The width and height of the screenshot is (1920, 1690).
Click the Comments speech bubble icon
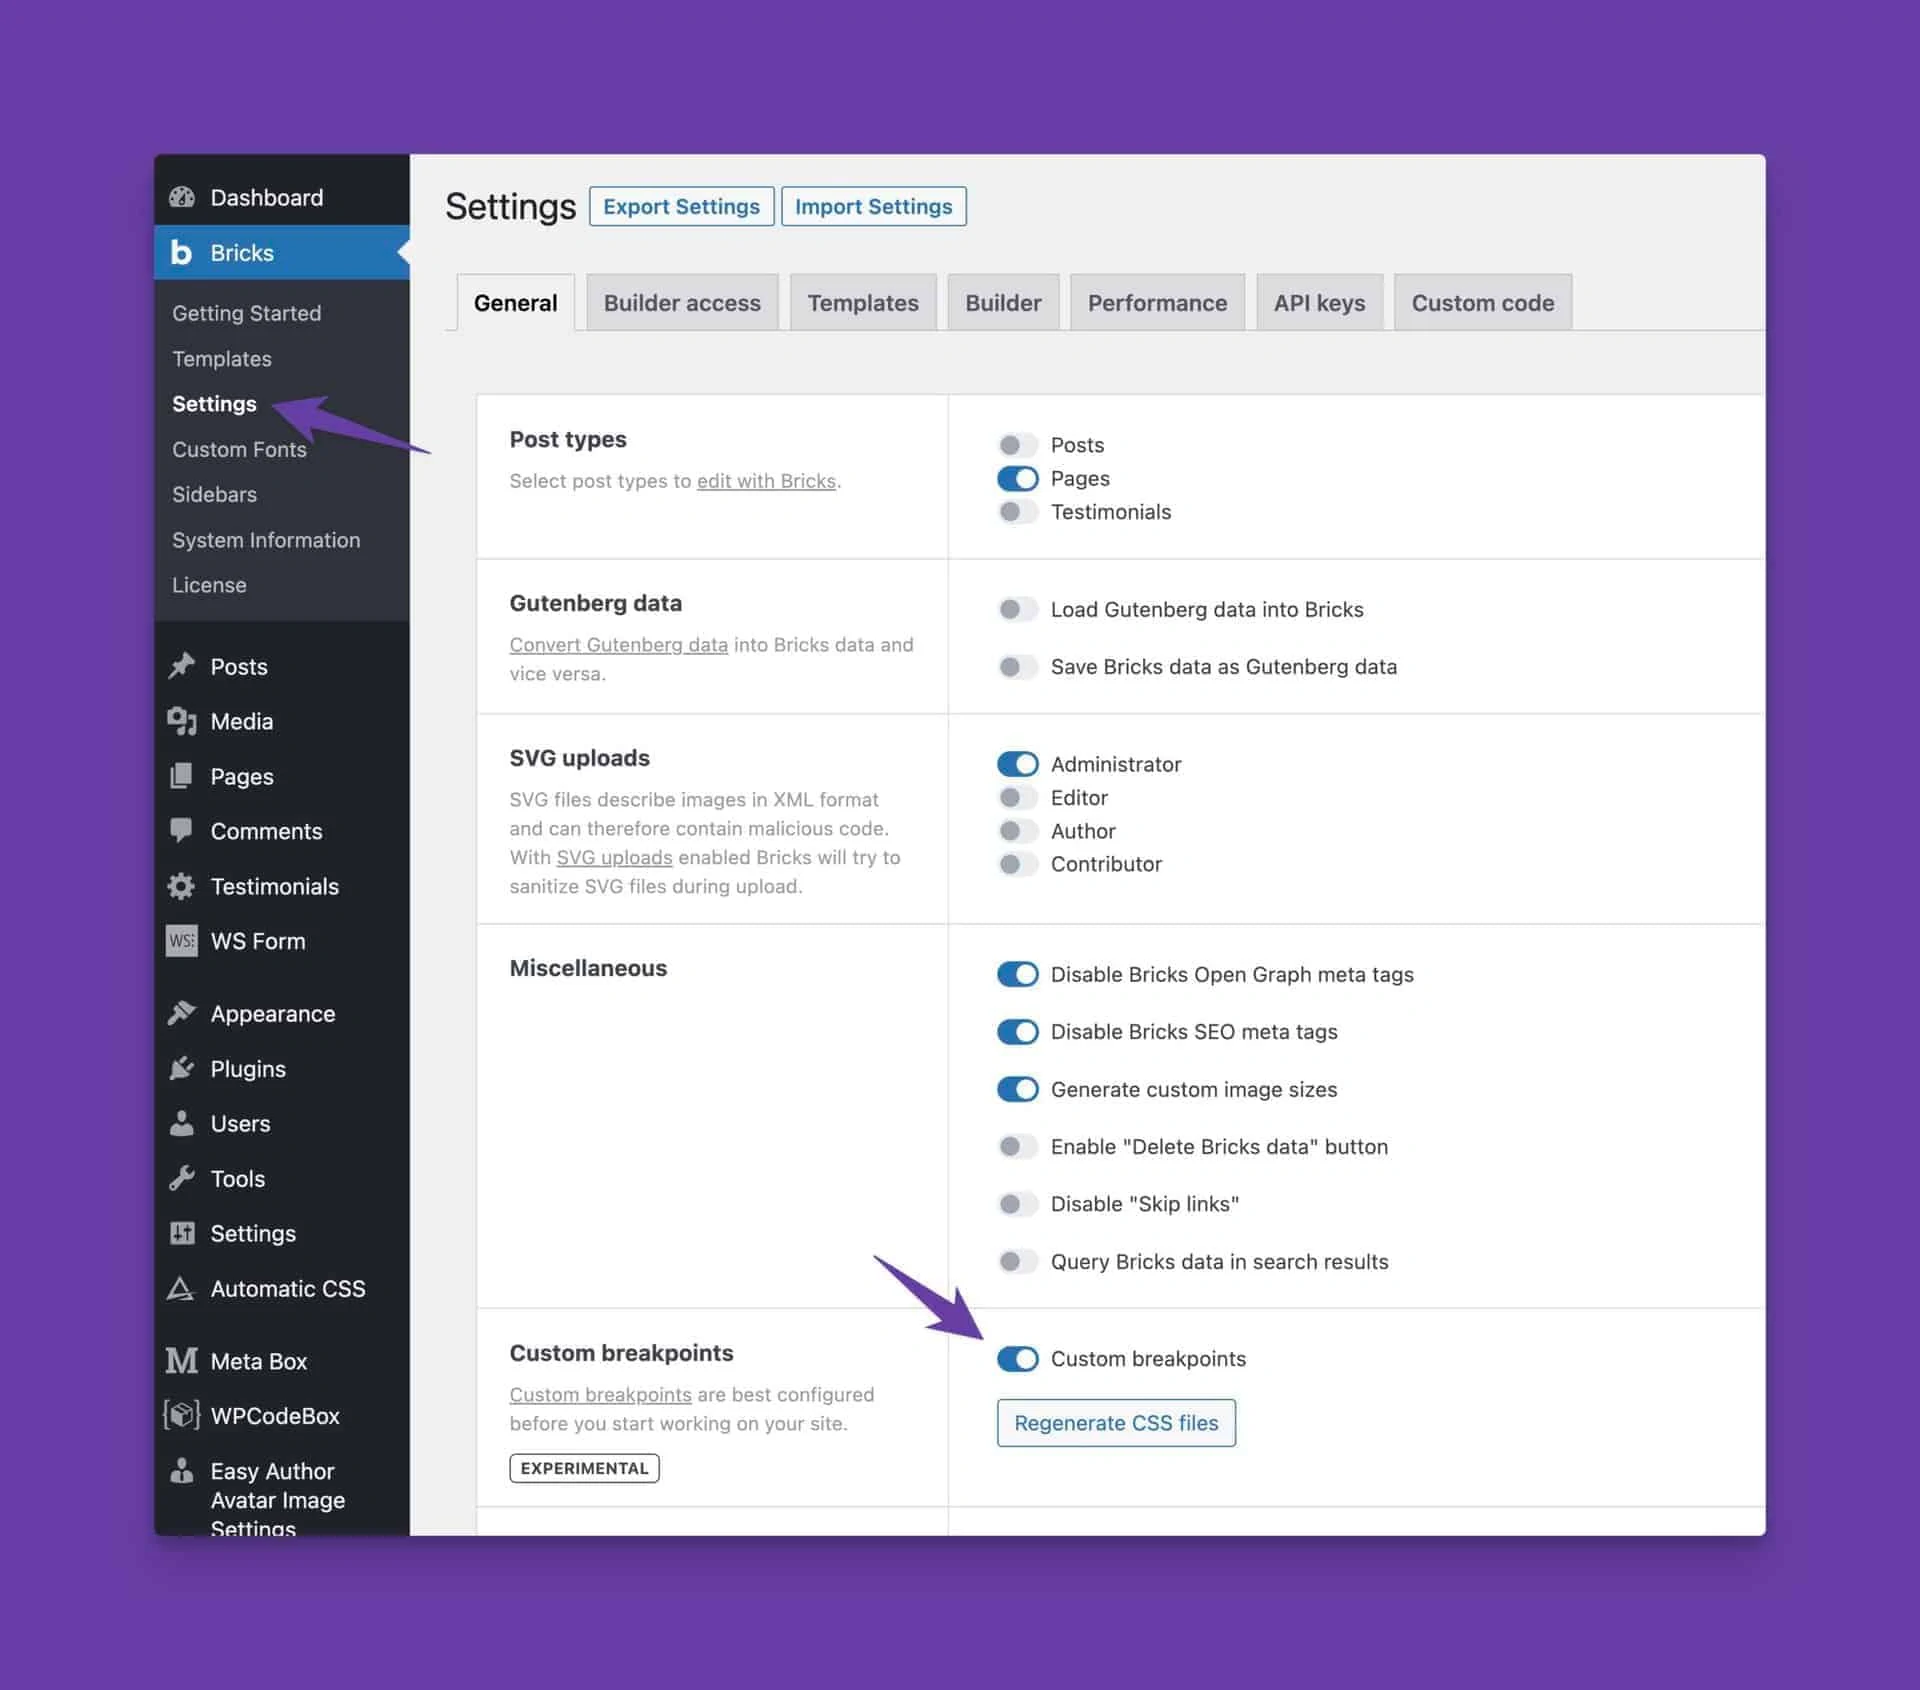(x=182, y=830)
